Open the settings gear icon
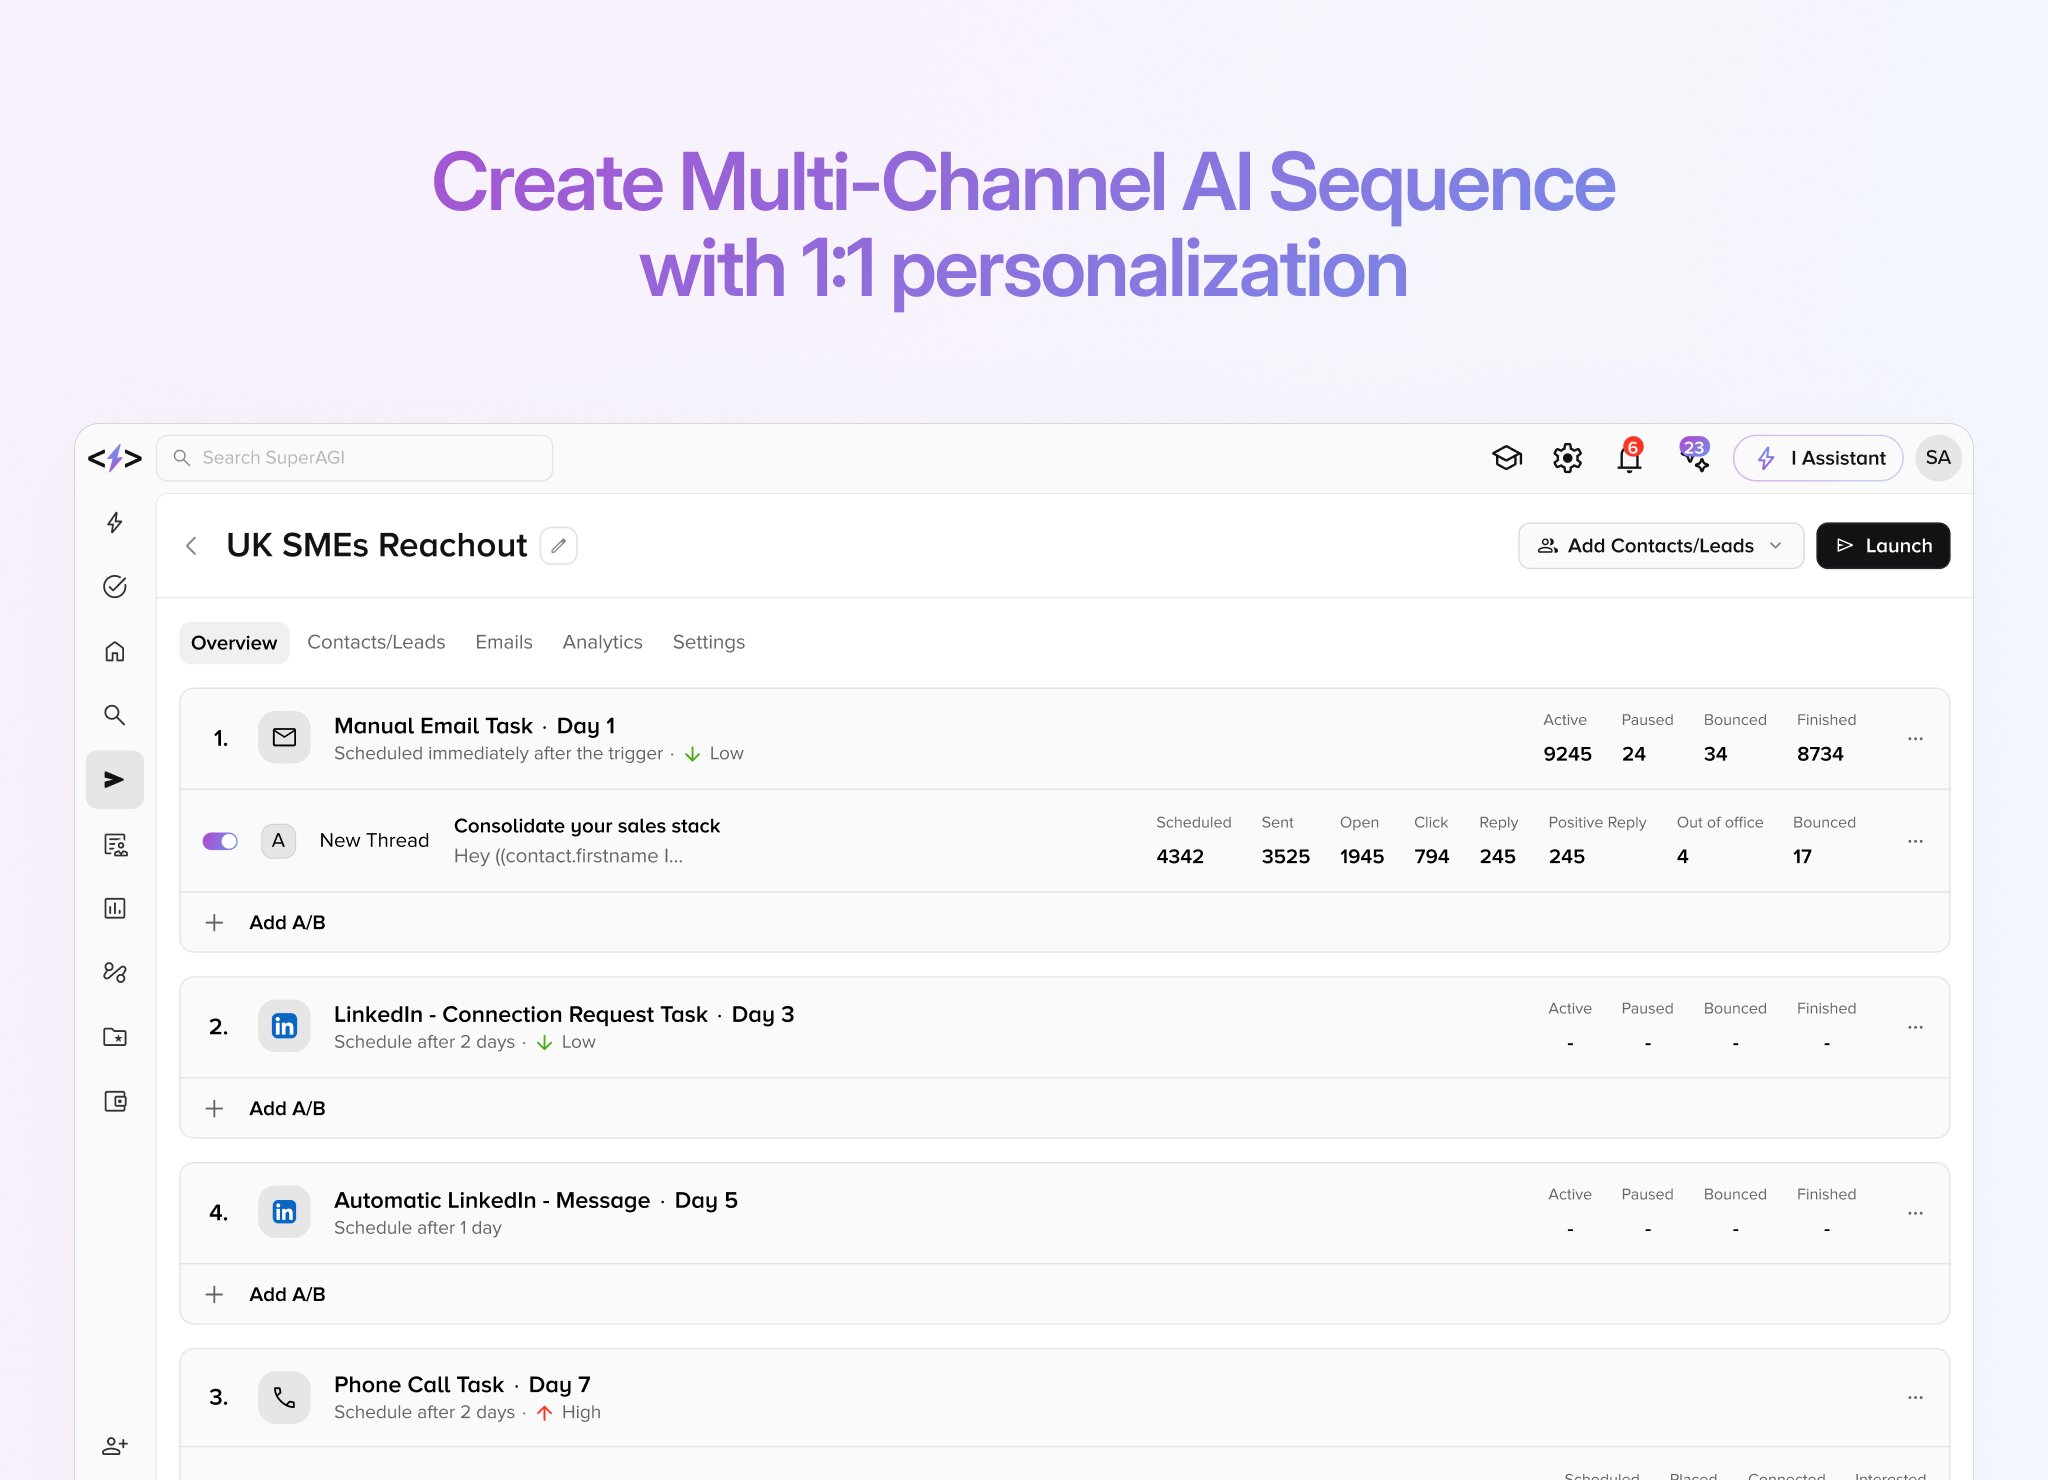The width and height of the screenshot is (2048, 1480). coord(1567,458)
